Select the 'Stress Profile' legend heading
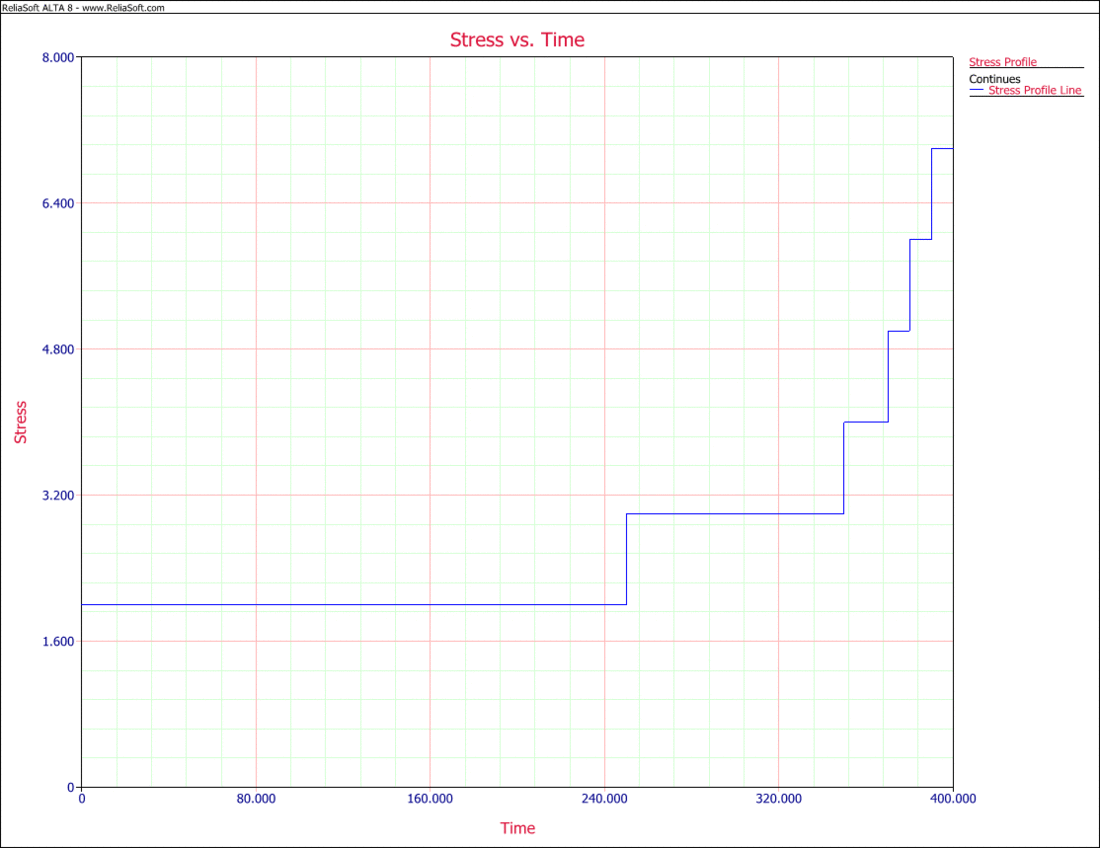Image resolution: width=1100 pixels, height=848 pixels. click(x=1002, y=62)
